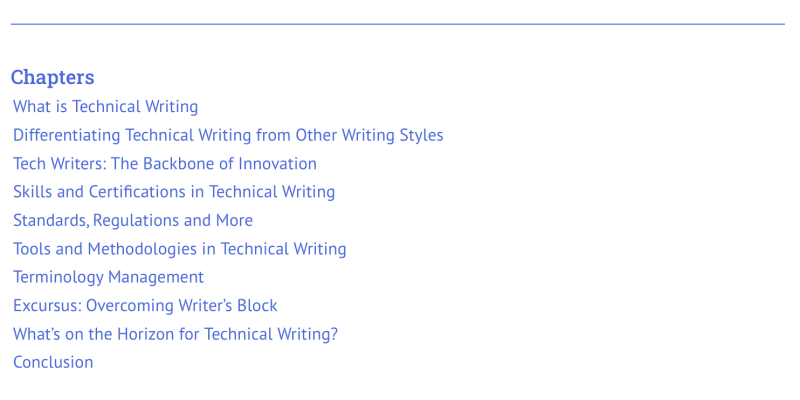This screenshot has height=400, width=800.
Task: Navigate to the Writer's Block excursus link
Action: (145, 306)
